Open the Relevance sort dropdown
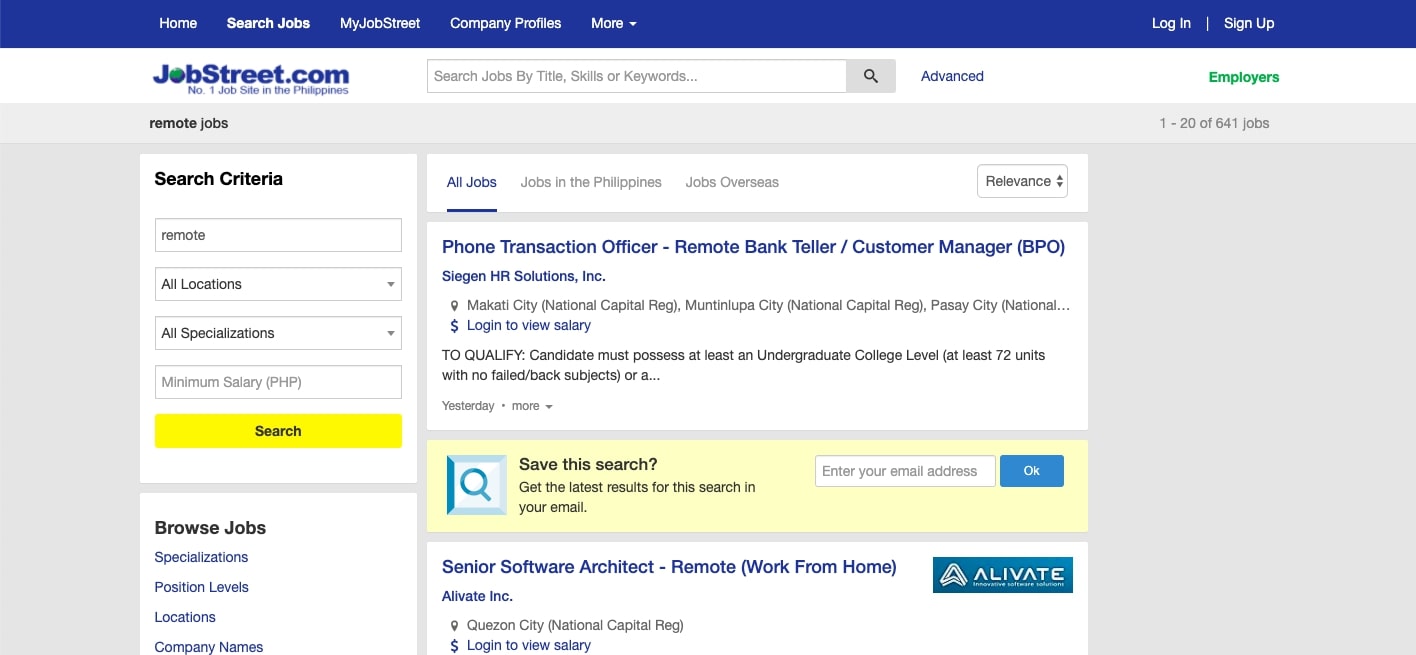 pyautogui.click(x=1022, y=181)
